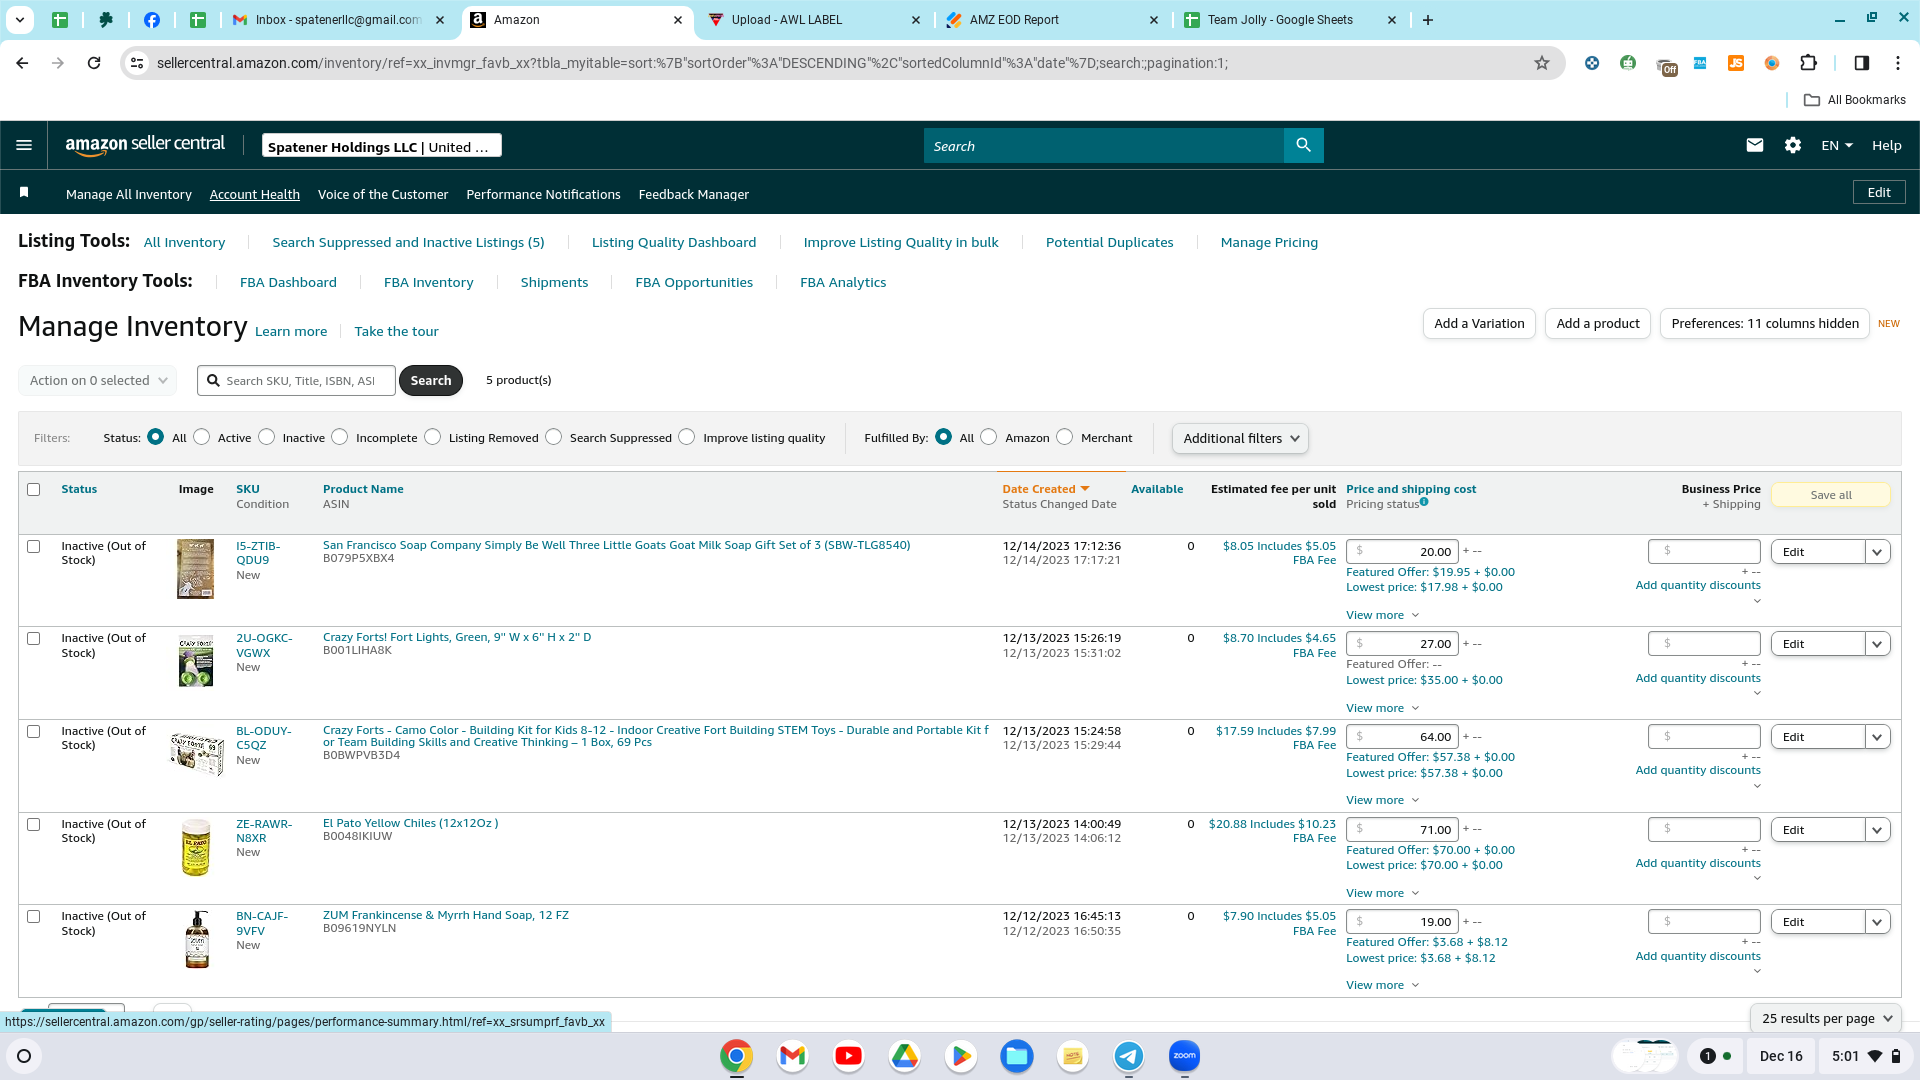Open the Action on 0 selected dropdown
The image size is (1920, 1080).
click(98, 381)
